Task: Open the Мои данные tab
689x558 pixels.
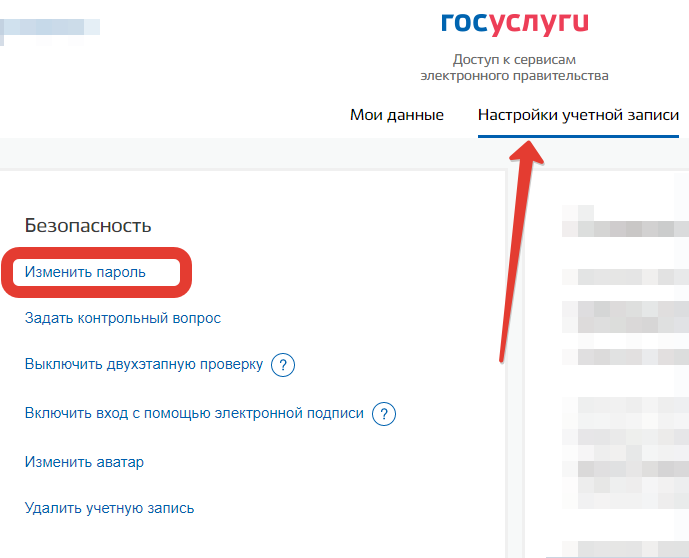Action: click(397, 115)
